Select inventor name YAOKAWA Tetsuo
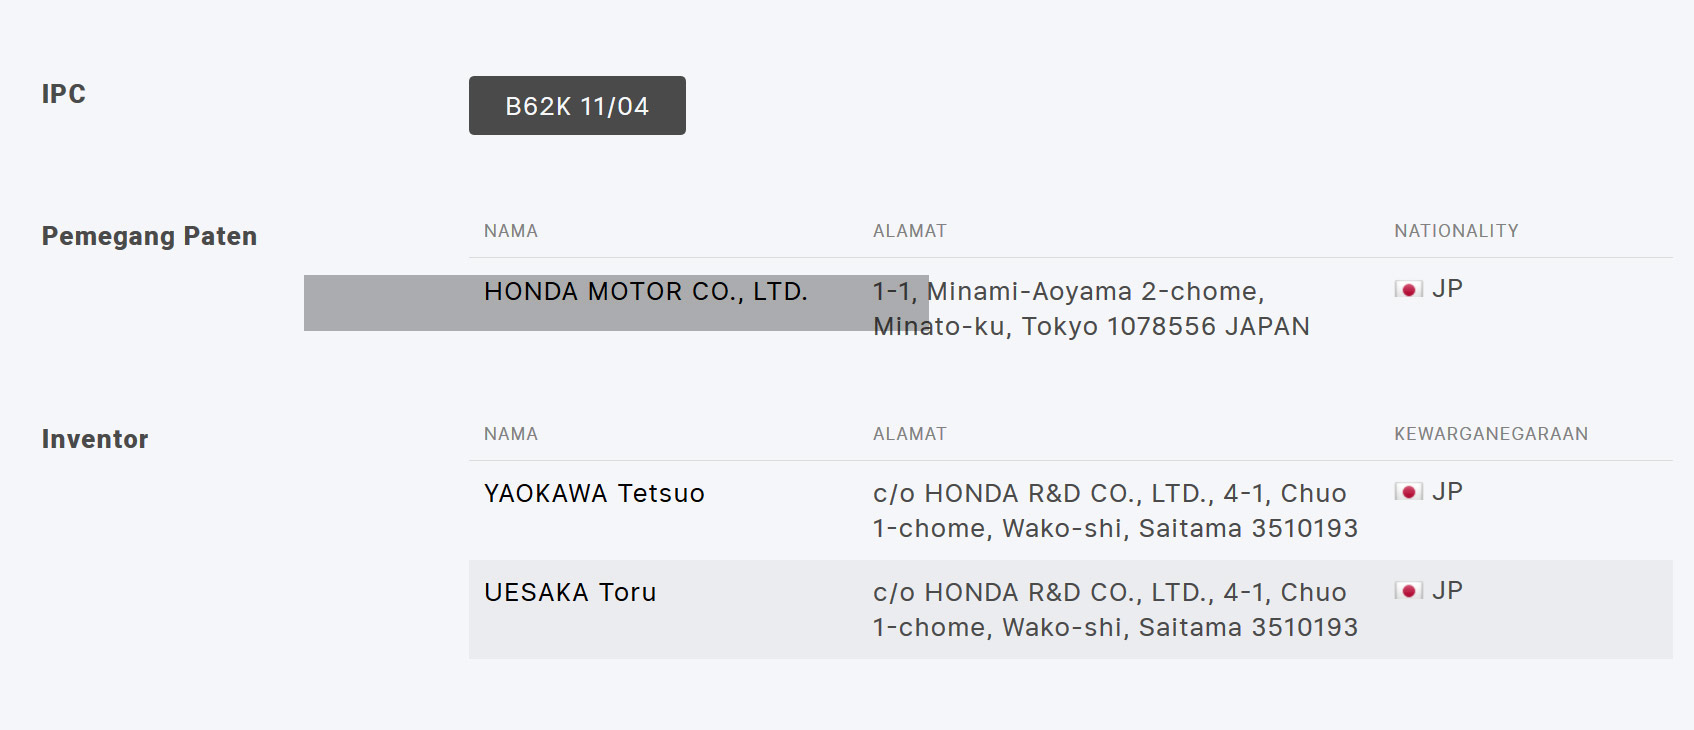The width and height of the screenshot is (1694, 730). 594,494
